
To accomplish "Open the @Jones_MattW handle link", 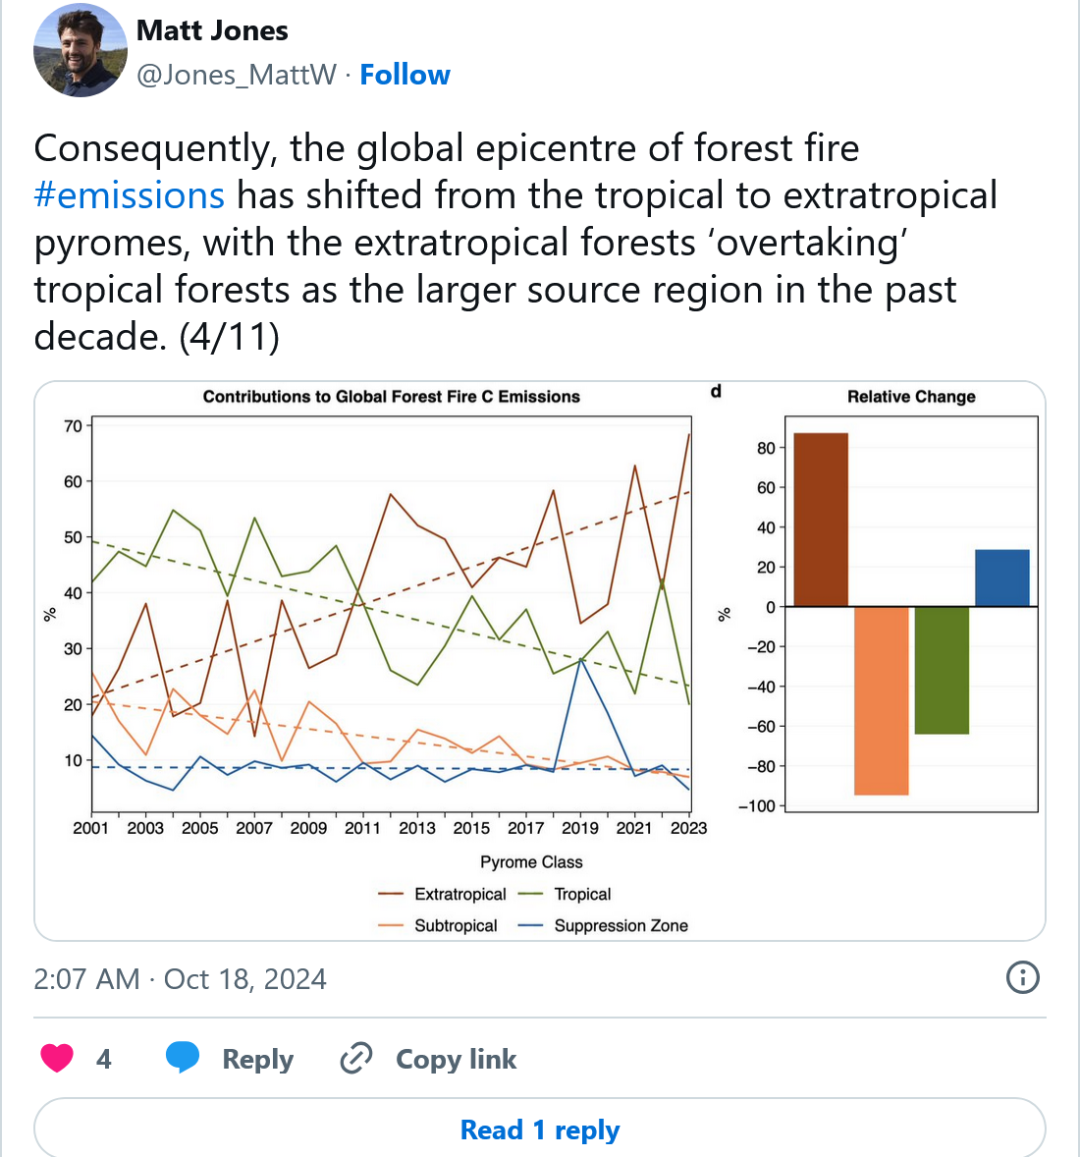I will [x=236, y=75].
